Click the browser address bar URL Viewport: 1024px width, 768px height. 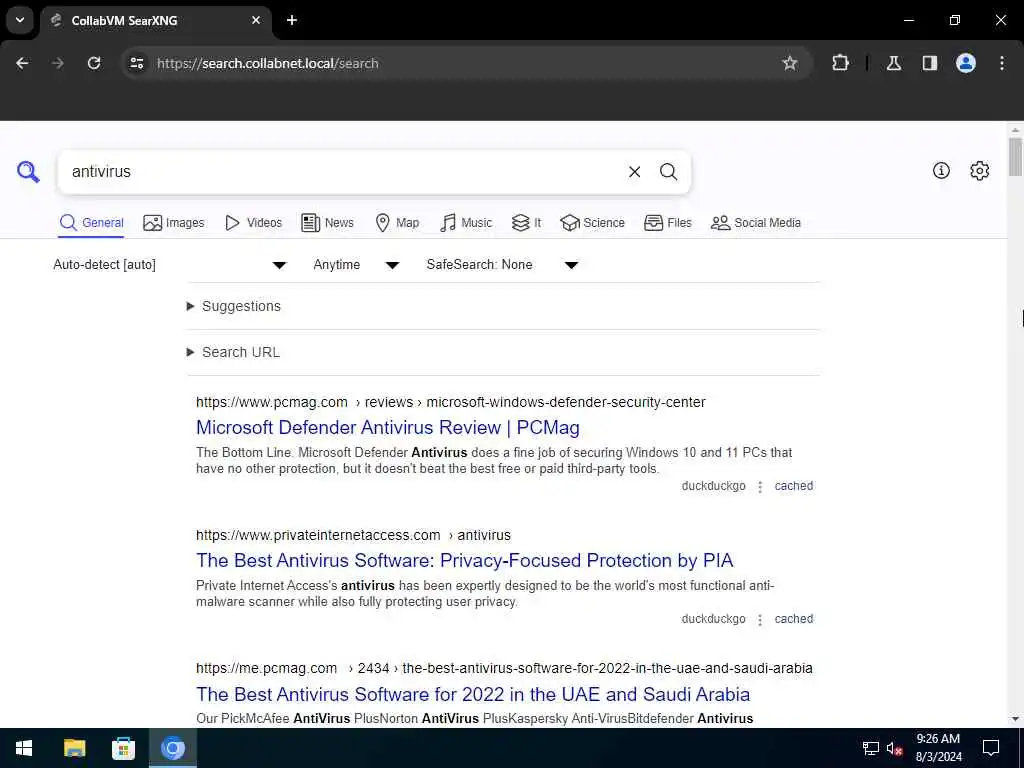coord(268,63)
